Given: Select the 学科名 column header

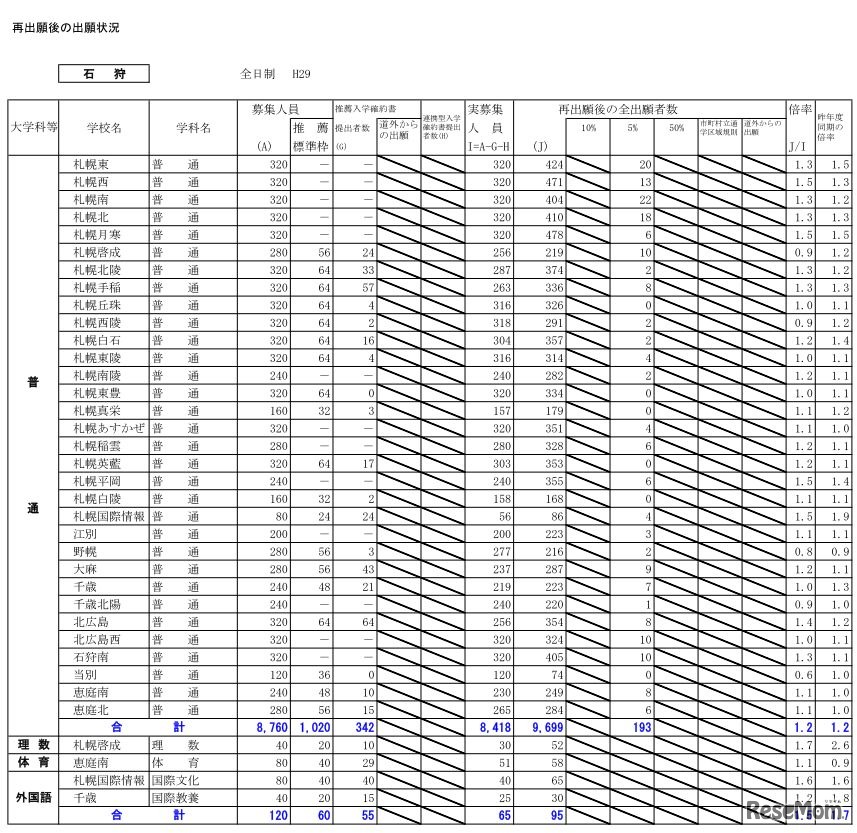Looking at the screenshot, I should pos(193,127).
